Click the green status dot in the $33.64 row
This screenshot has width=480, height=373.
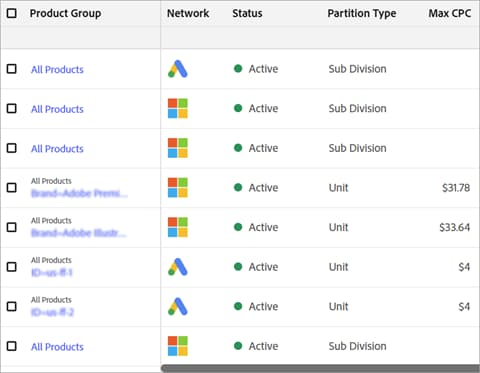tap(238, 227)
